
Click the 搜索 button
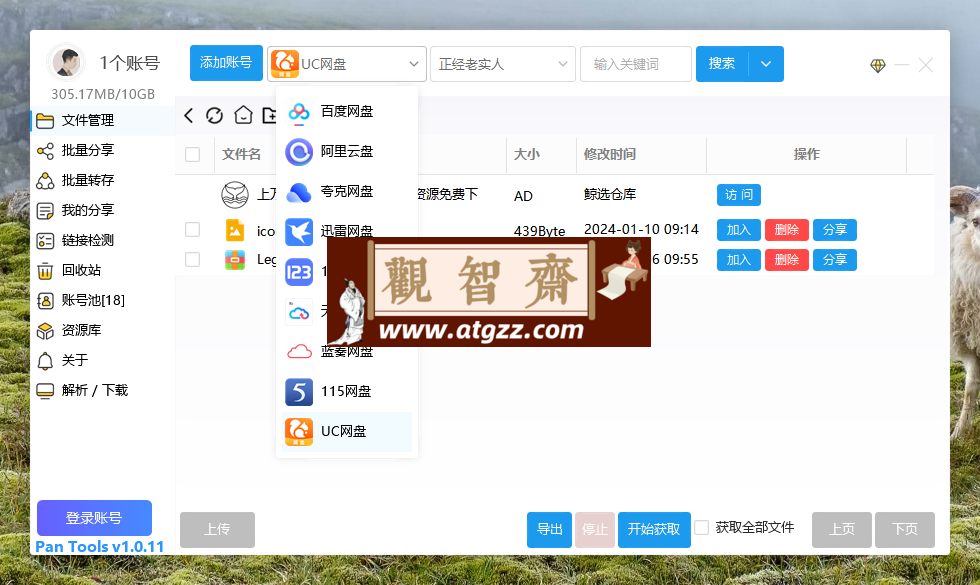click(x=722, y=64)
